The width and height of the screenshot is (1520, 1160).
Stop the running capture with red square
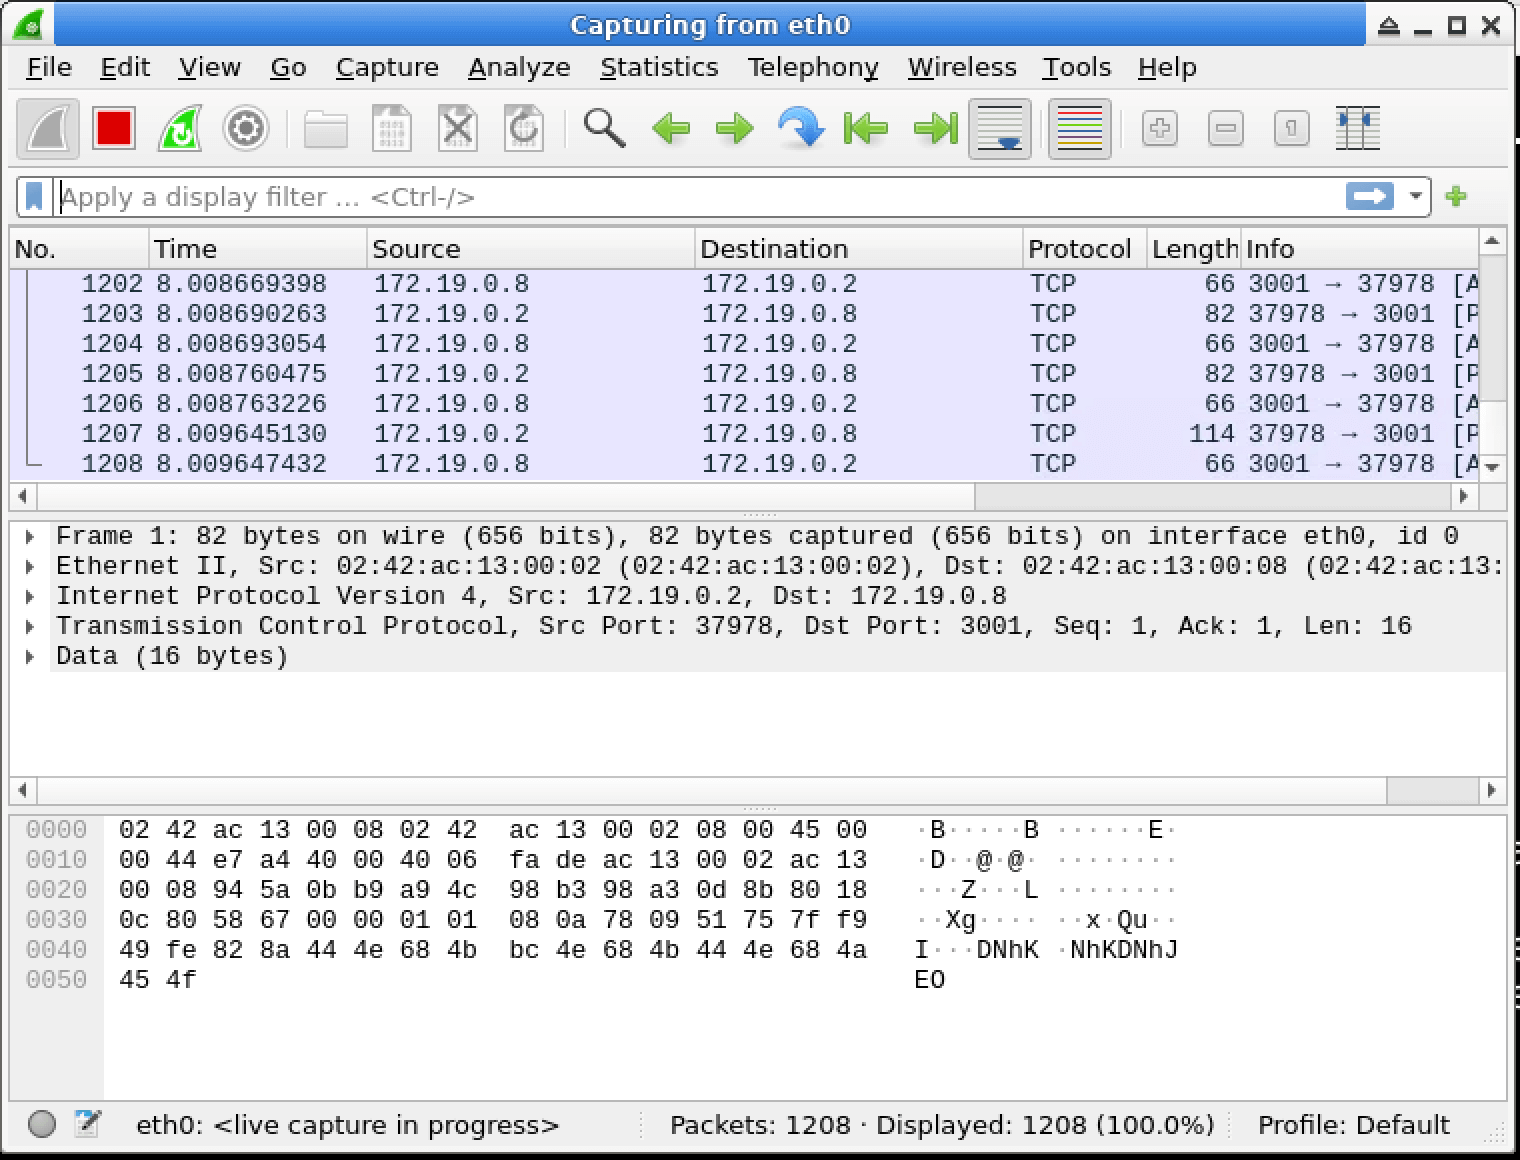(x=114, y=129)
